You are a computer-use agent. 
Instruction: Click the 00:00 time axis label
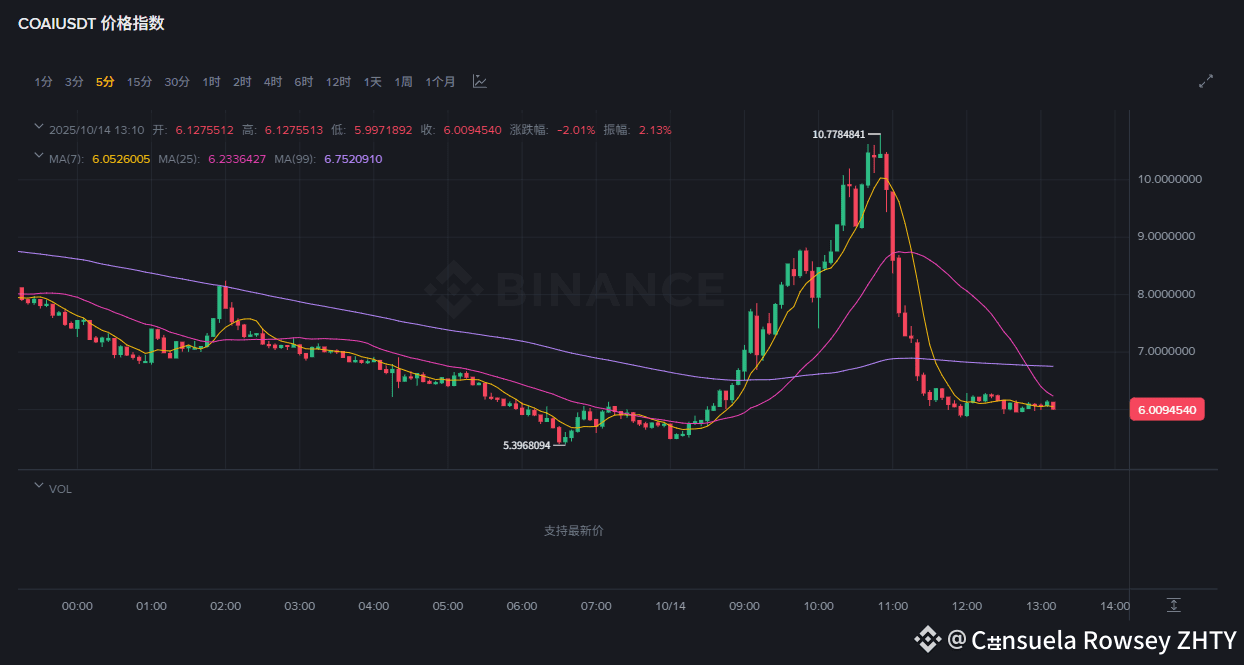tap(77, 606)
